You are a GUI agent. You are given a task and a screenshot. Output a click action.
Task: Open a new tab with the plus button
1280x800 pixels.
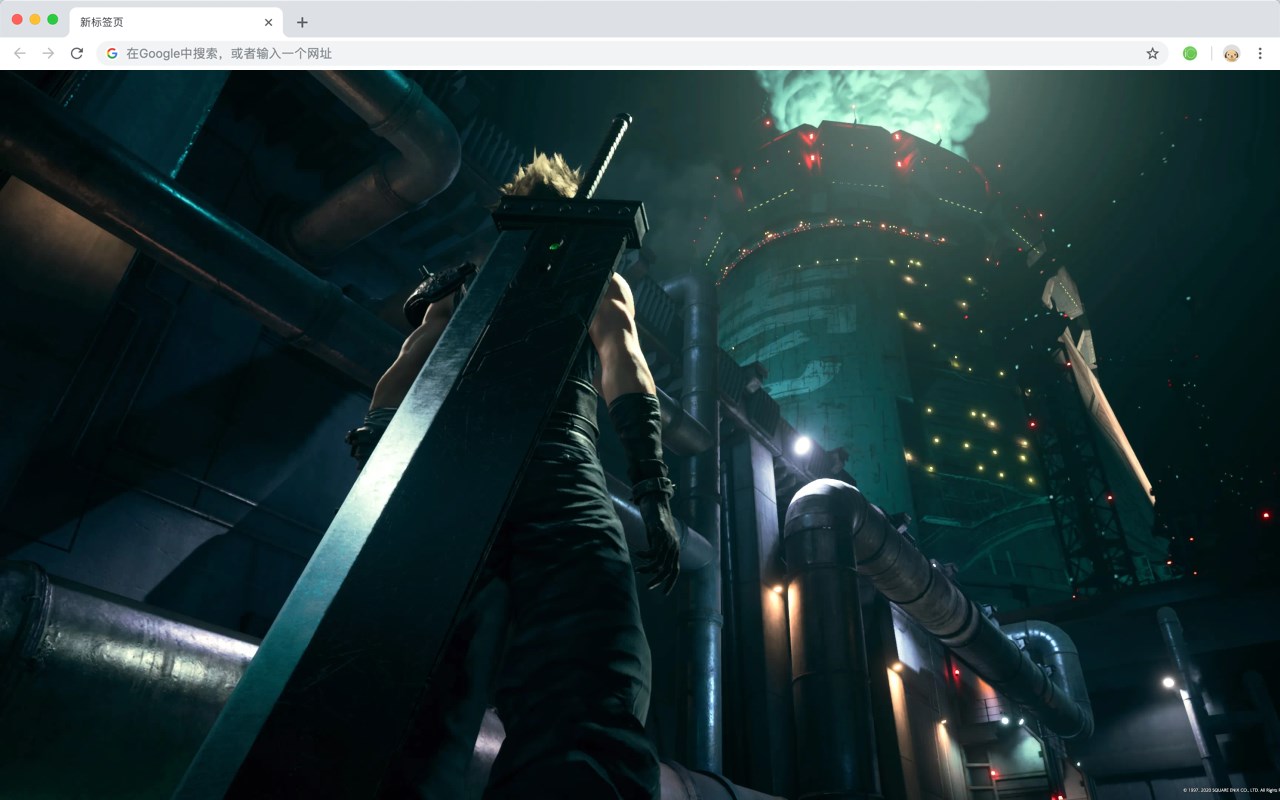pos(302,22)
